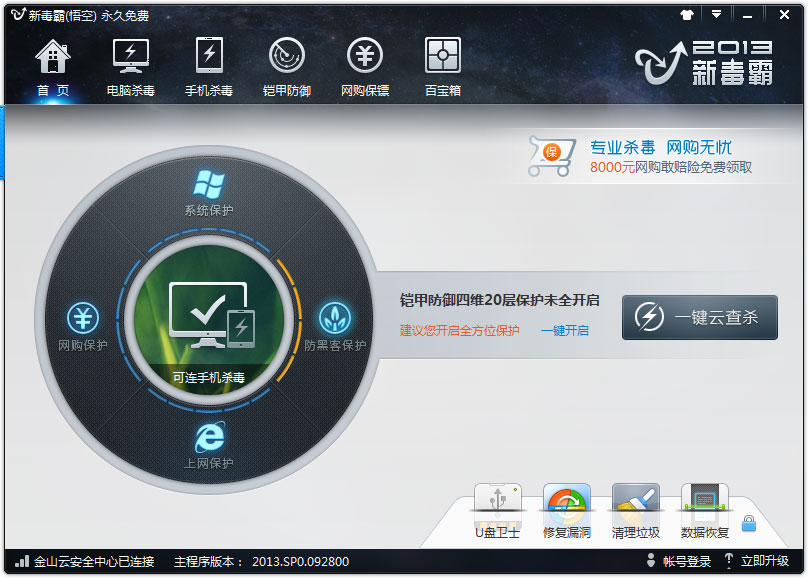This screenshot has height=578, width=808.
Task: Launch the U盘卫士 USB guard tool
Action: [x=497, y=508]
